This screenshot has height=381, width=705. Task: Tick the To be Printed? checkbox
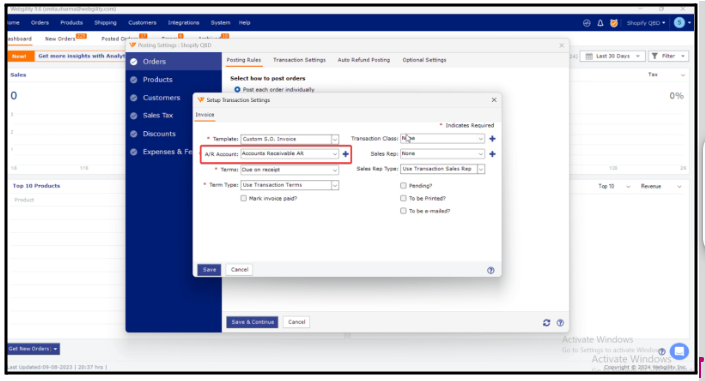[403, 198]
